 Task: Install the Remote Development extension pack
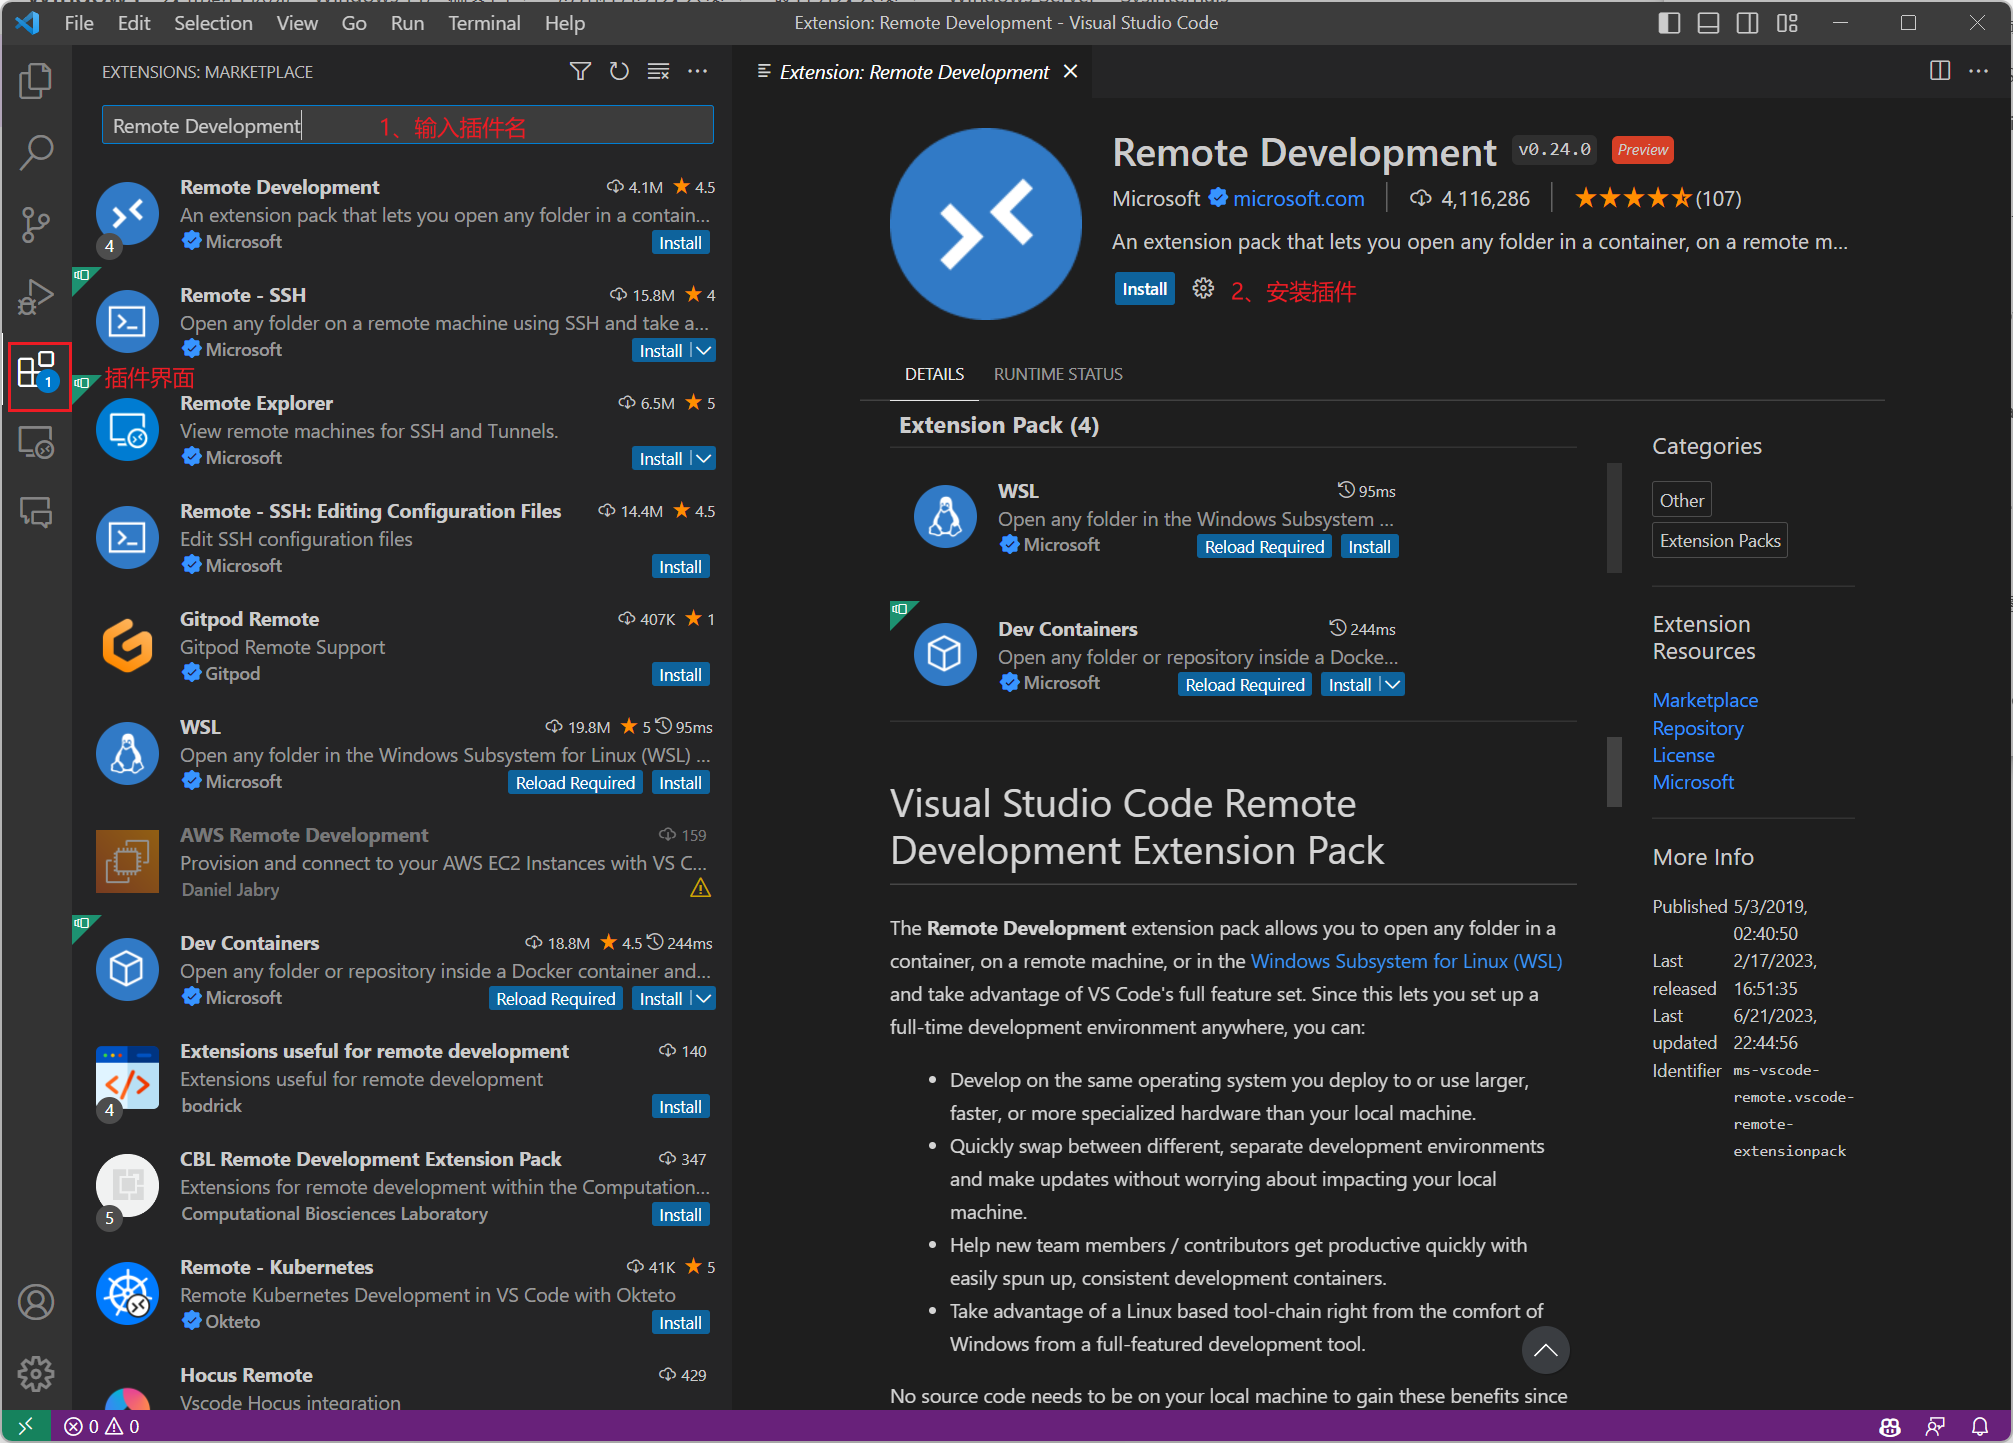coord(1144,289)
